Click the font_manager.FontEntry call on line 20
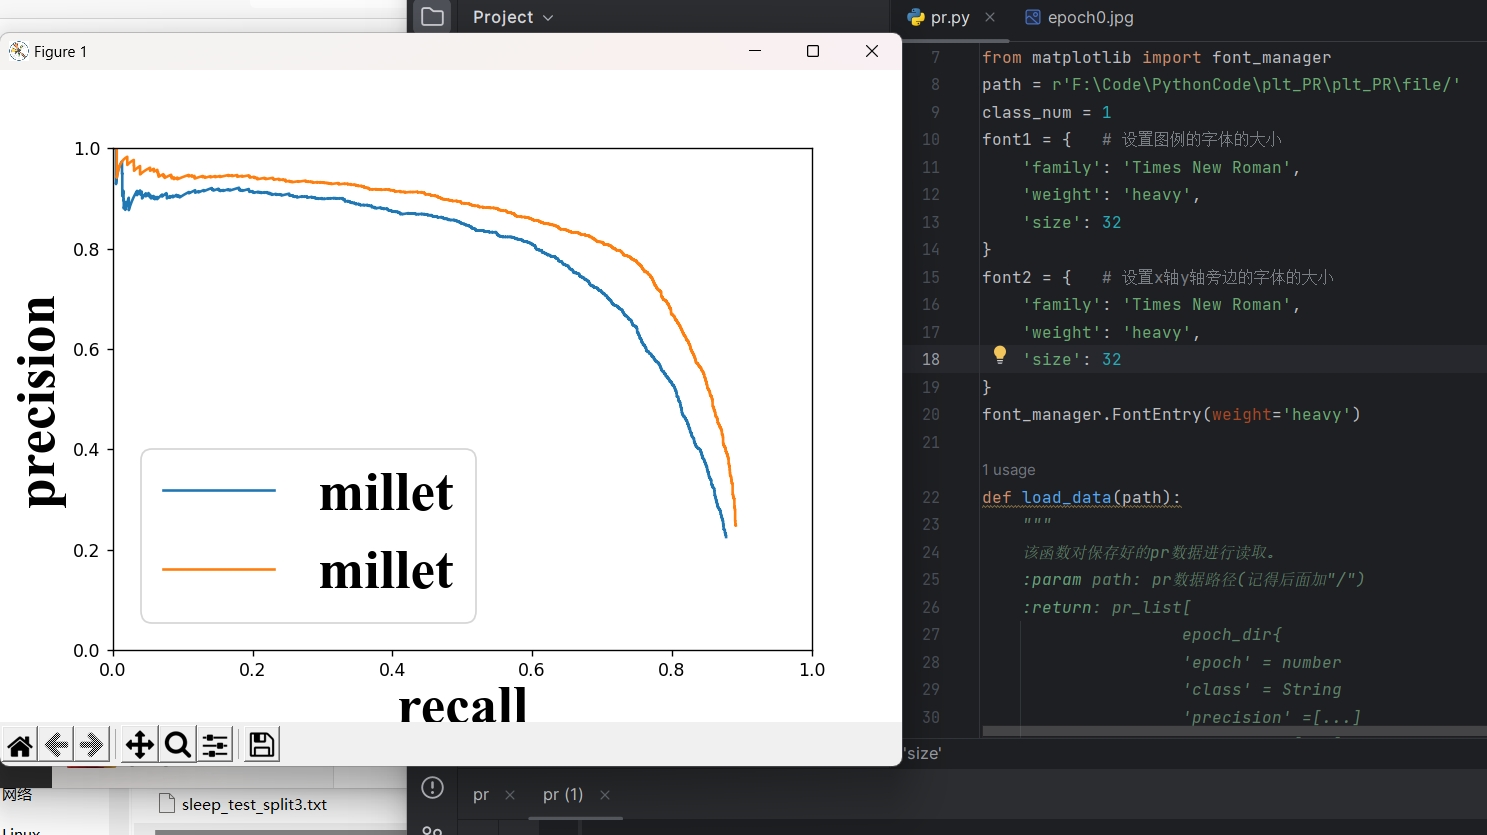The image size is (1487, 835). (x=1171, y=415)
